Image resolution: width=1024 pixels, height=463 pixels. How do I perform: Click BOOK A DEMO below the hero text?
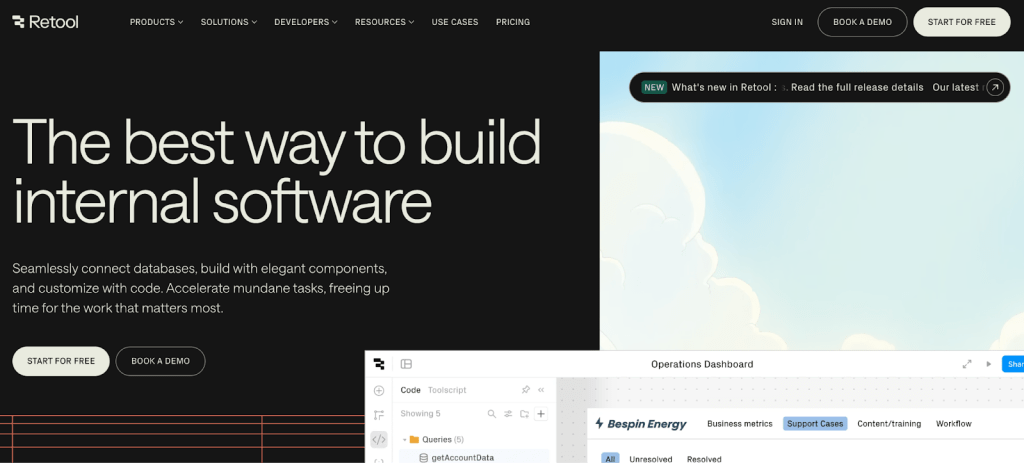pyautogui.click(x=161, y=361)
